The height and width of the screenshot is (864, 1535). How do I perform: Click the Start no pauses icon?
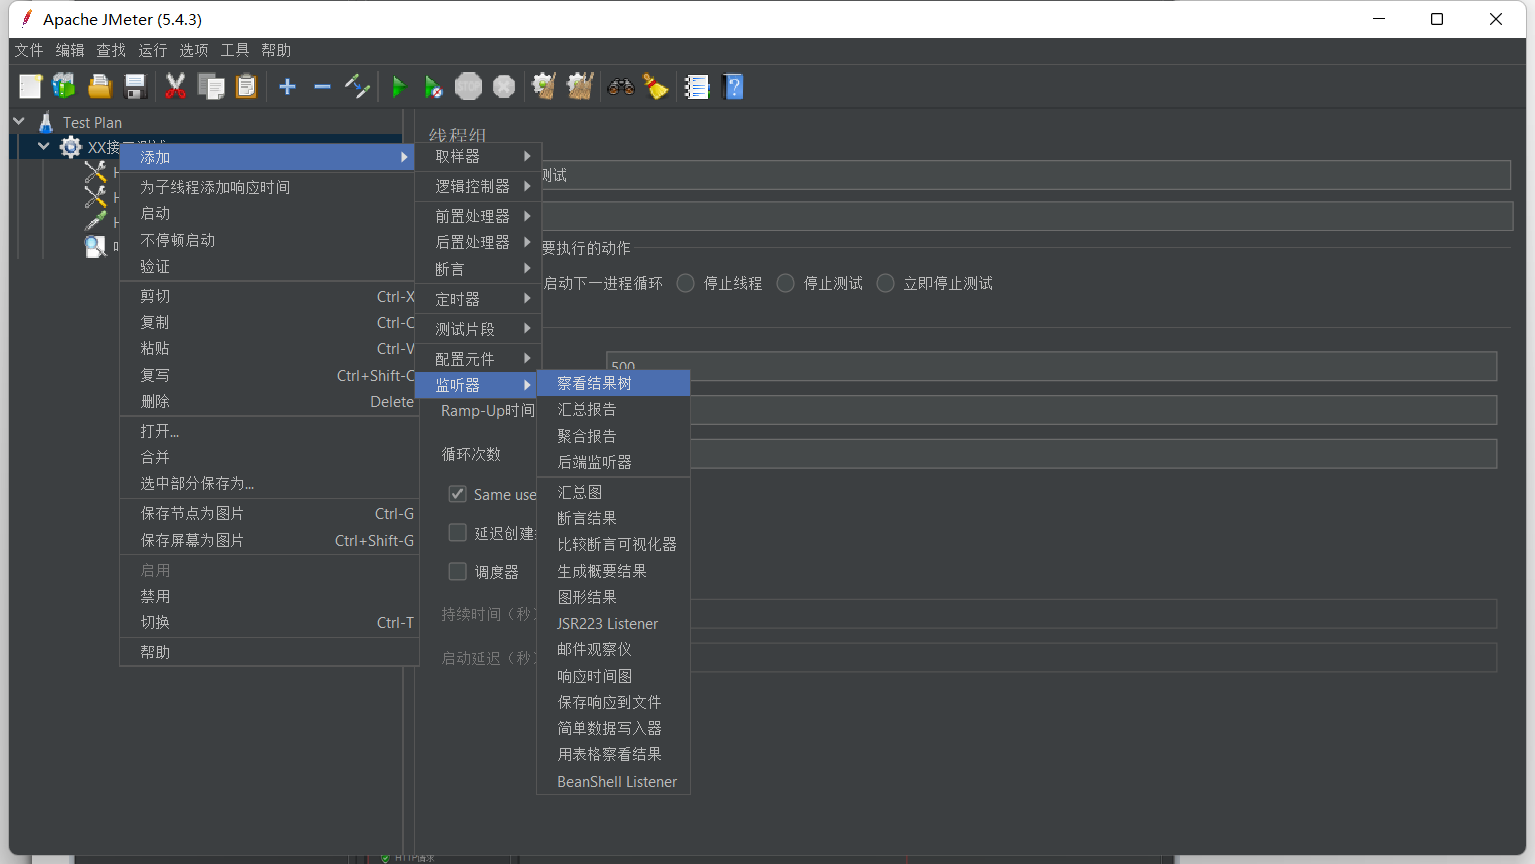tap(433, 87)
